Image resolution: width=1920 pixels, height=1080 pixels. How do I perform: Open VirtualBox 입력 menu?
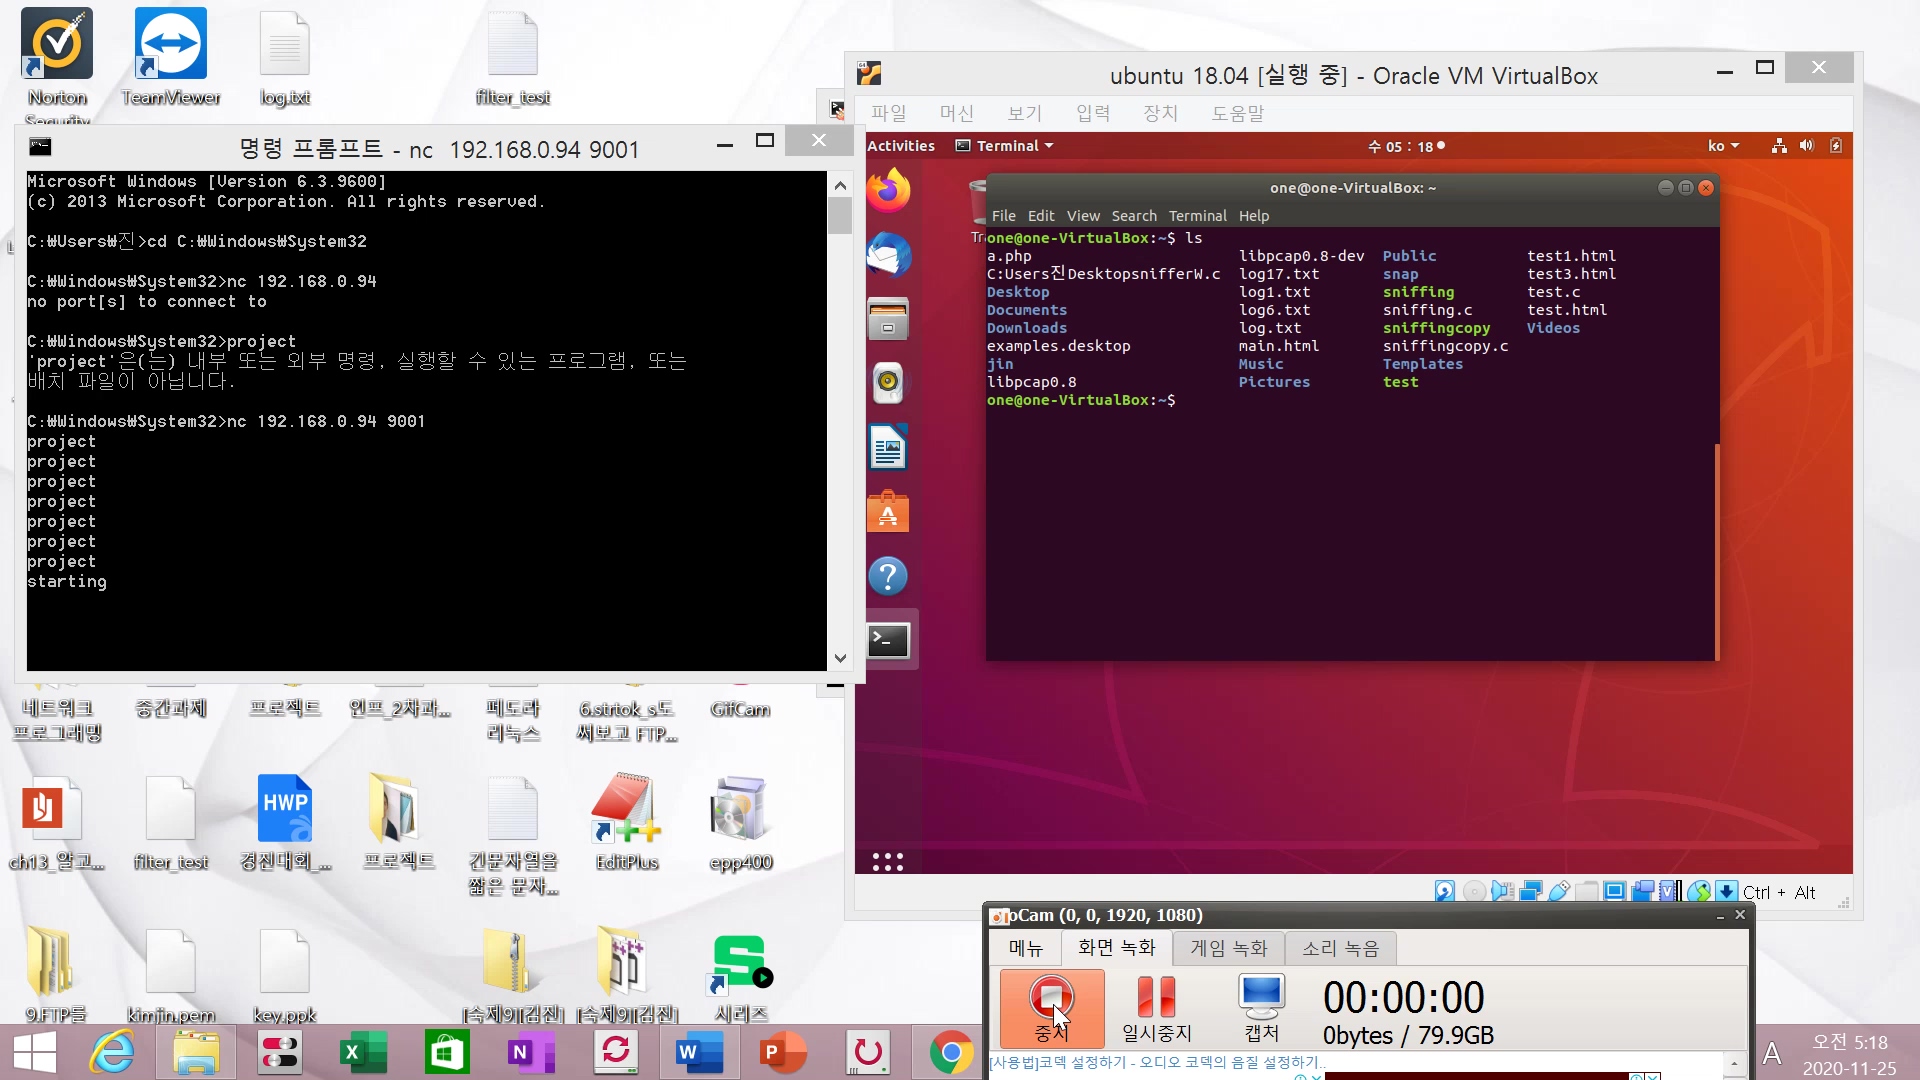pyautogui.click(x=1093, y=113)
